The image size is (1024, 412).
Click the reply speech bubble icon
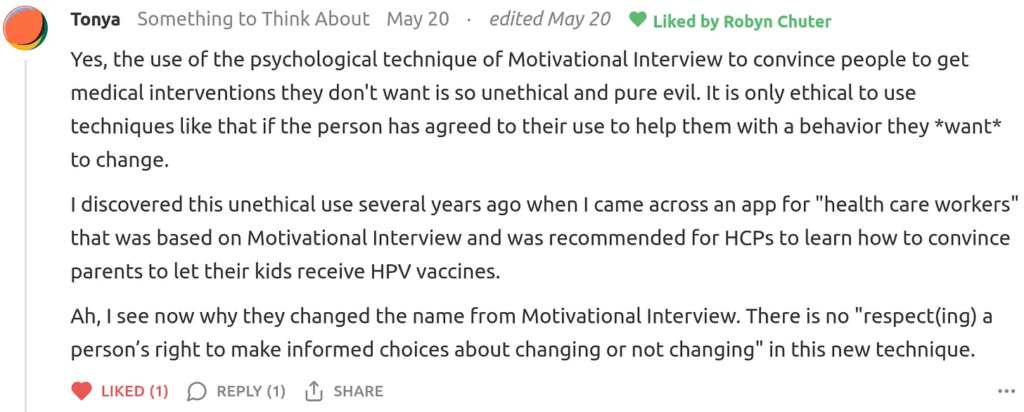197,391
